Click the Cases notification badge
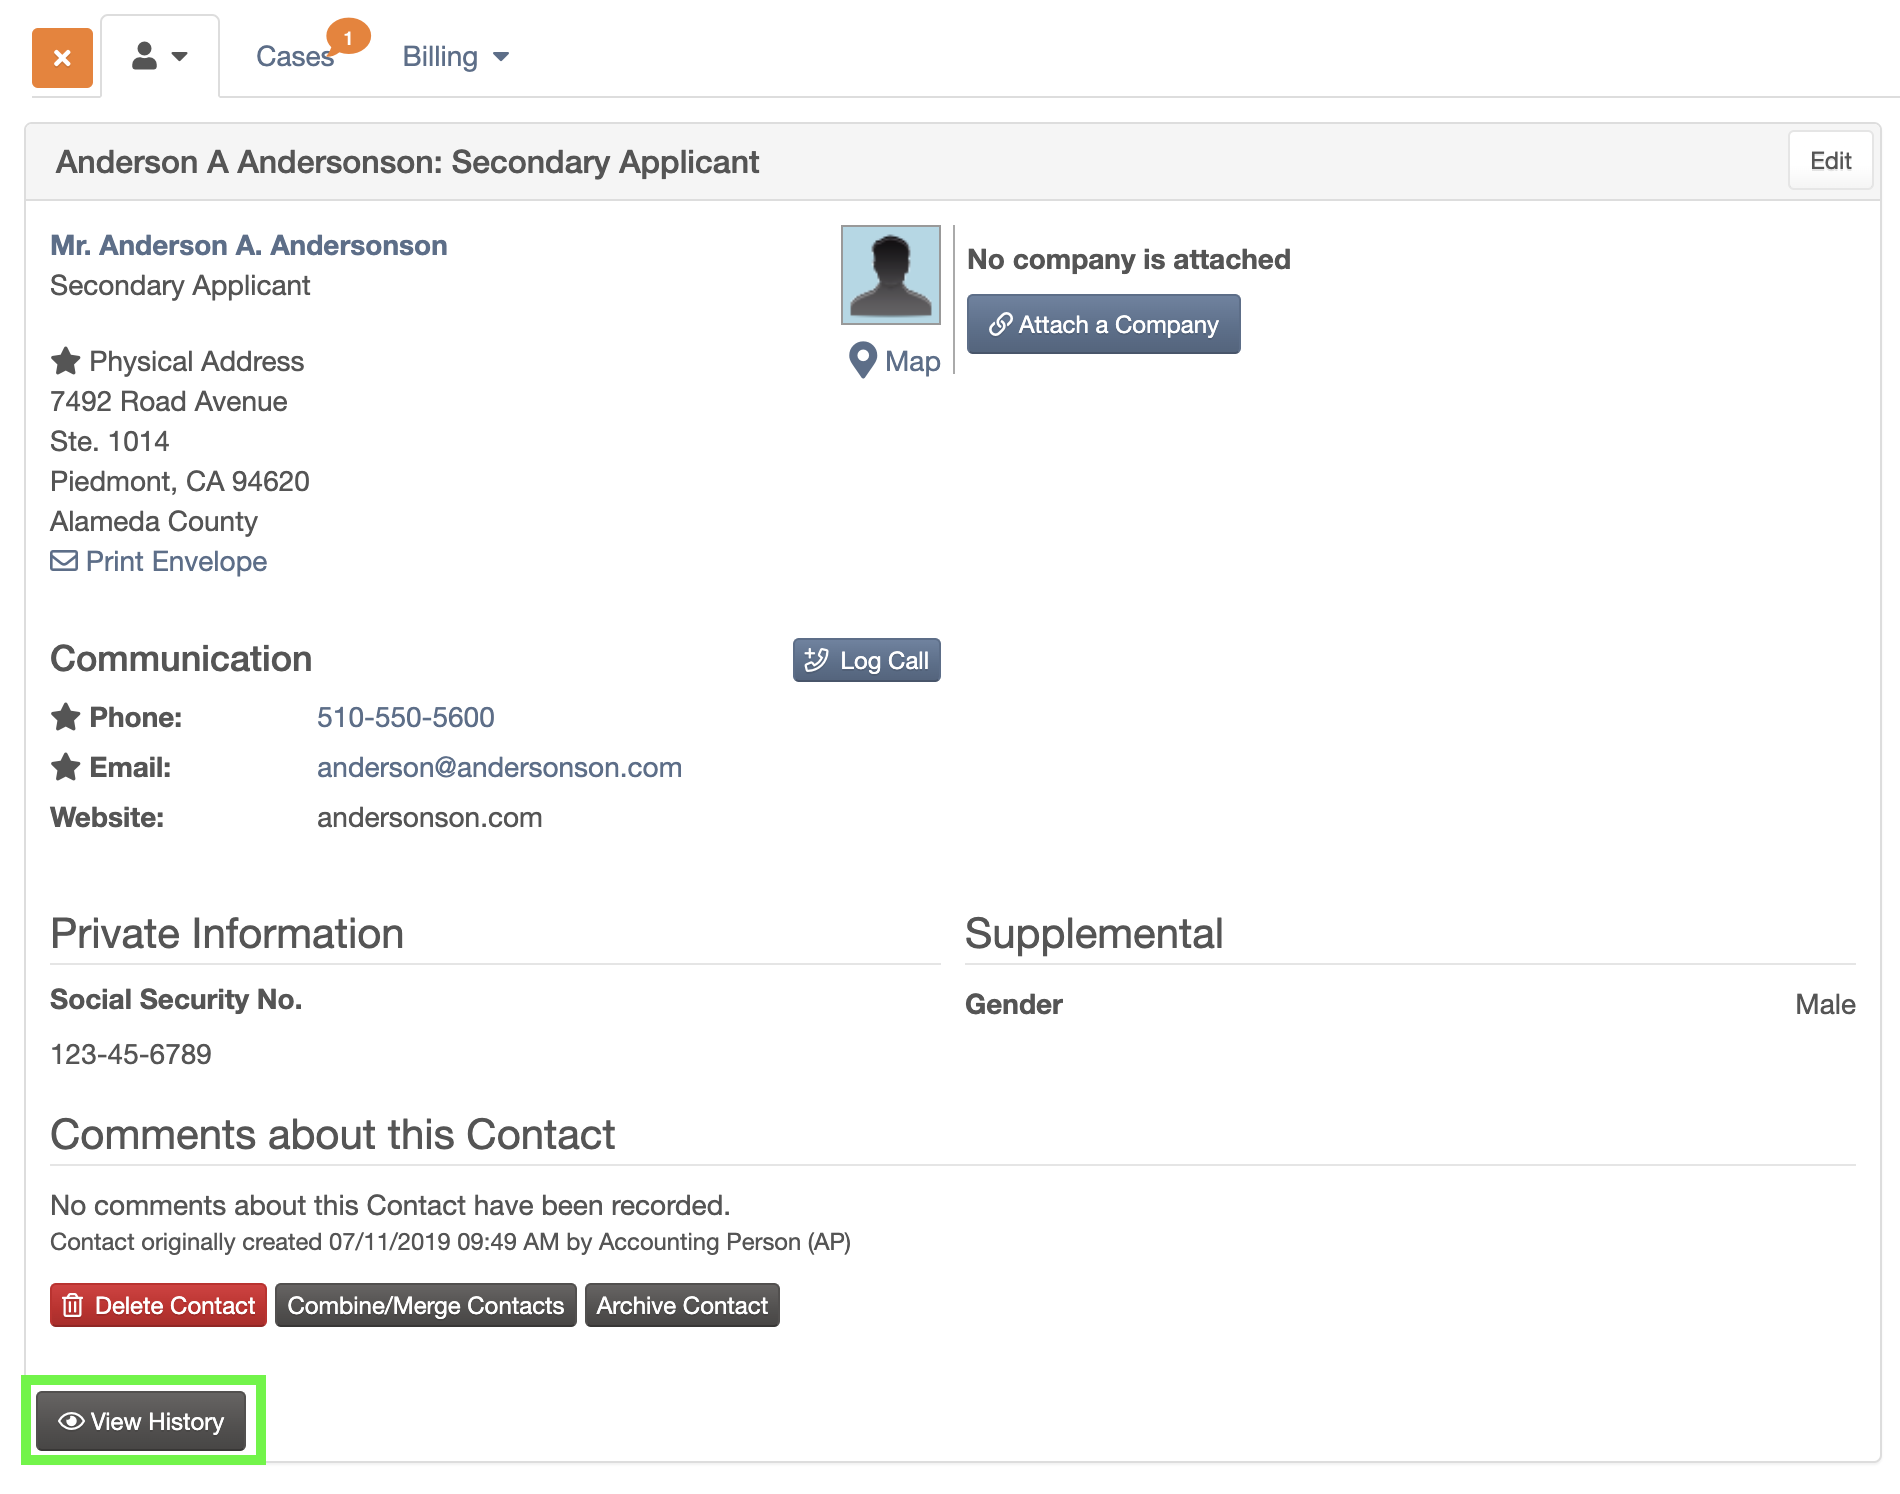Viewport: 1900px width, 1494px height. coord(348,37)
